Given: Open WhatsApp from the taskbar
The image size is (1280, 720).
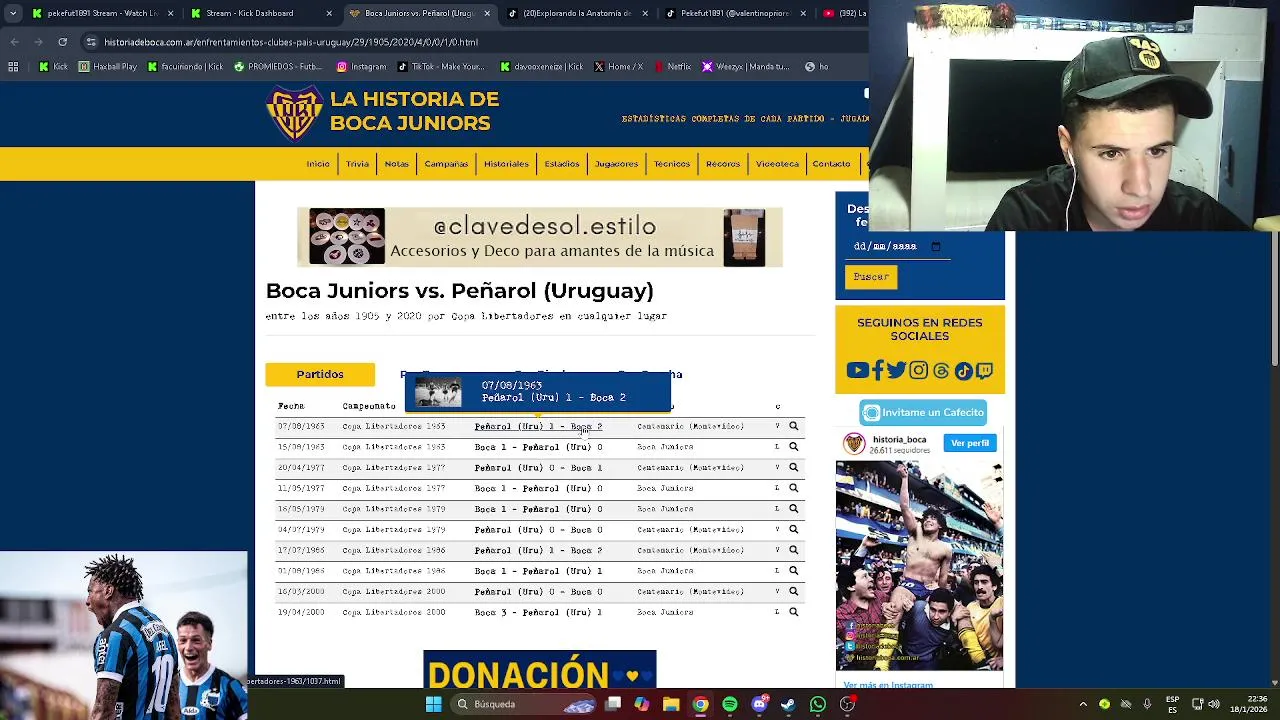Looking at the screenshot, I should 818,704.
